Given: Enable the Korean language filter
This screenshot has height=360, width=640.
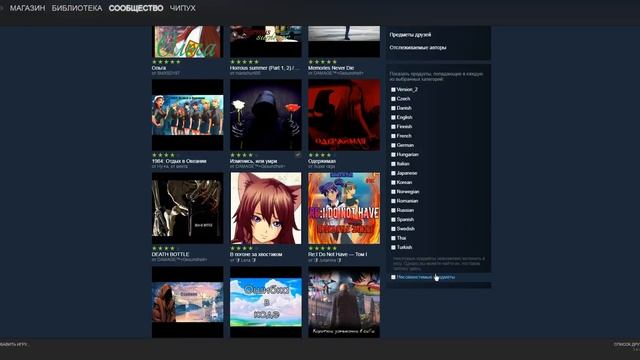Looking at the screenshot, I should pos(393,182).
